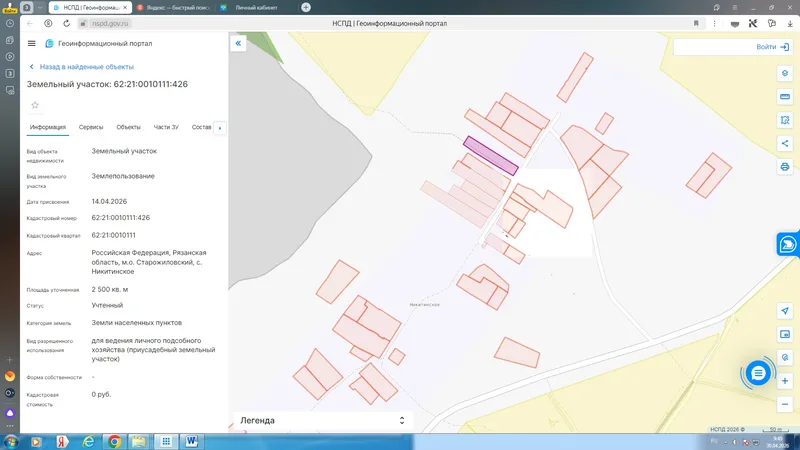Print the map with printer icon

coord(785,167)
